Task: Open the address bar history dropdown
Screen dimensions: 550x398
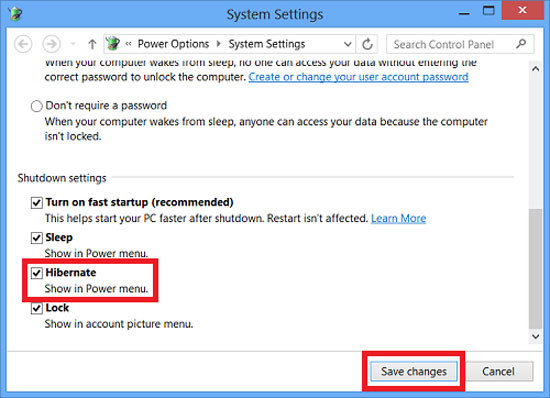Action: (347, 44)
